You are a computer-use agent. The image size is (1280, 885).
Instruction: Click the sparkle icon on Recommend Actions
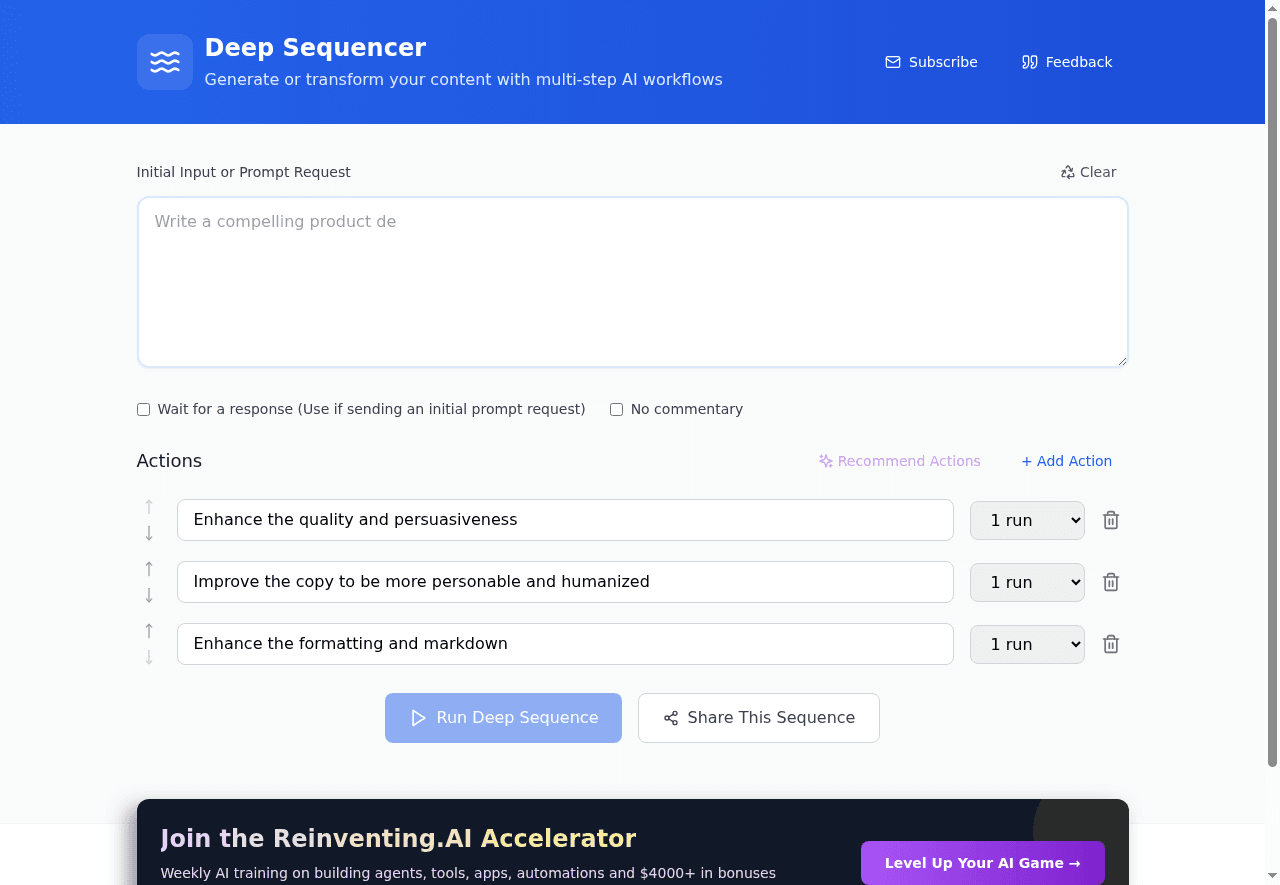(825, 461)
